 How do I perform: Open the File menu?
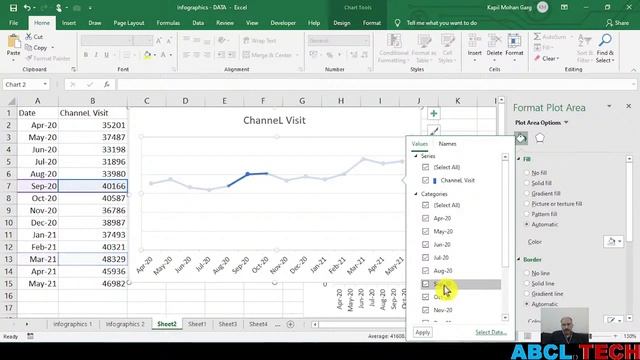(13, 23)
